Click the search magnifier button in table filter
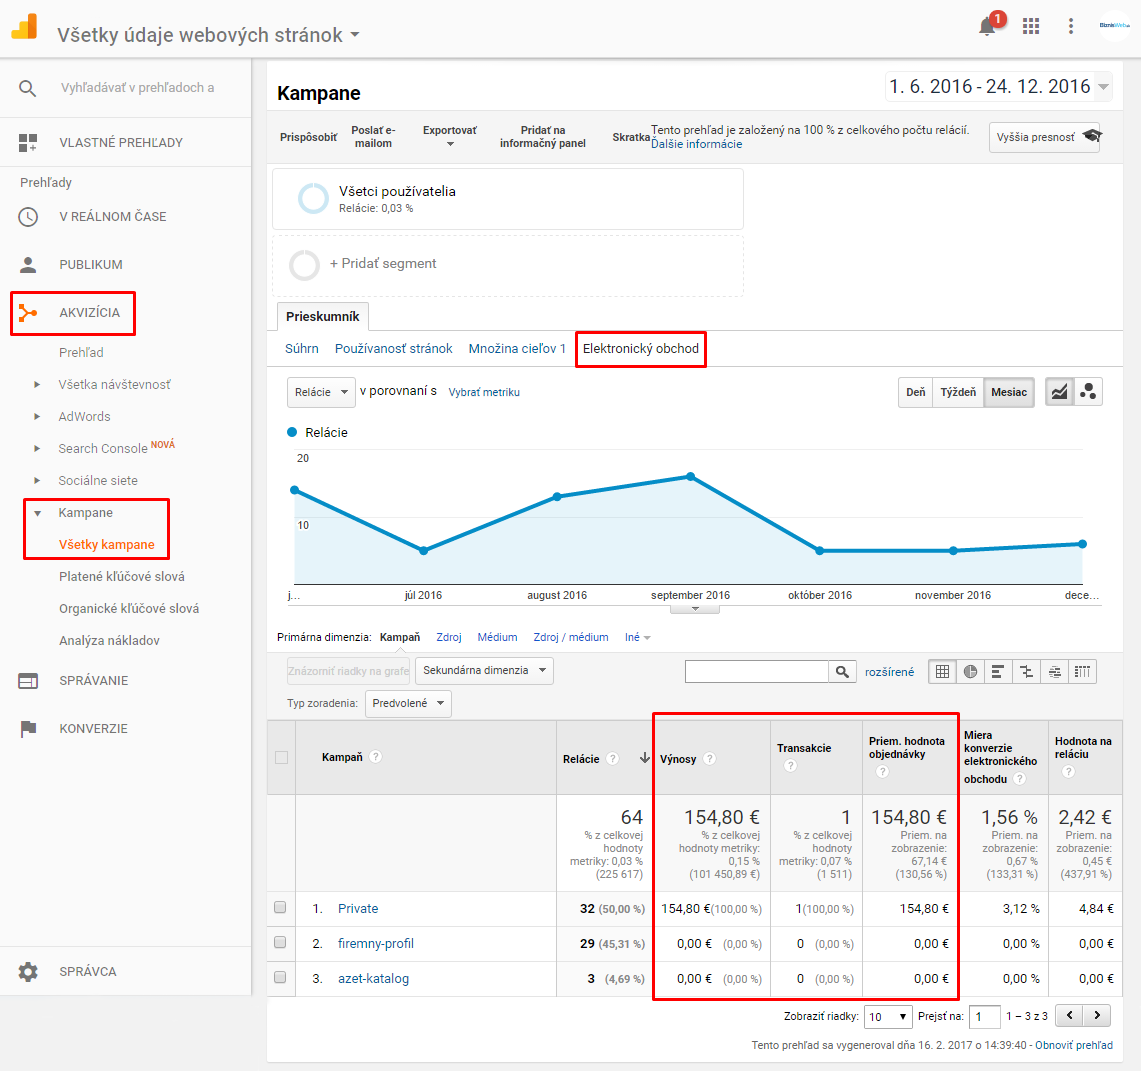The width and height of the screenshot is (1141, 1071). pos(842,672)
